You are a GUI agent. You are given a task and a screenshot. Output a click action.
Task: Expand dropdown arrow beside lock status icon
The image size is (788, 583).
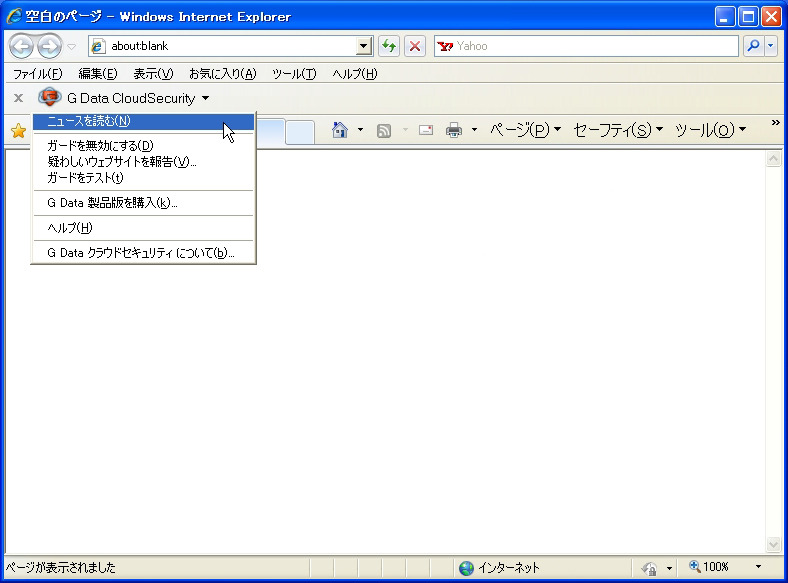click(x=669, y=568)
